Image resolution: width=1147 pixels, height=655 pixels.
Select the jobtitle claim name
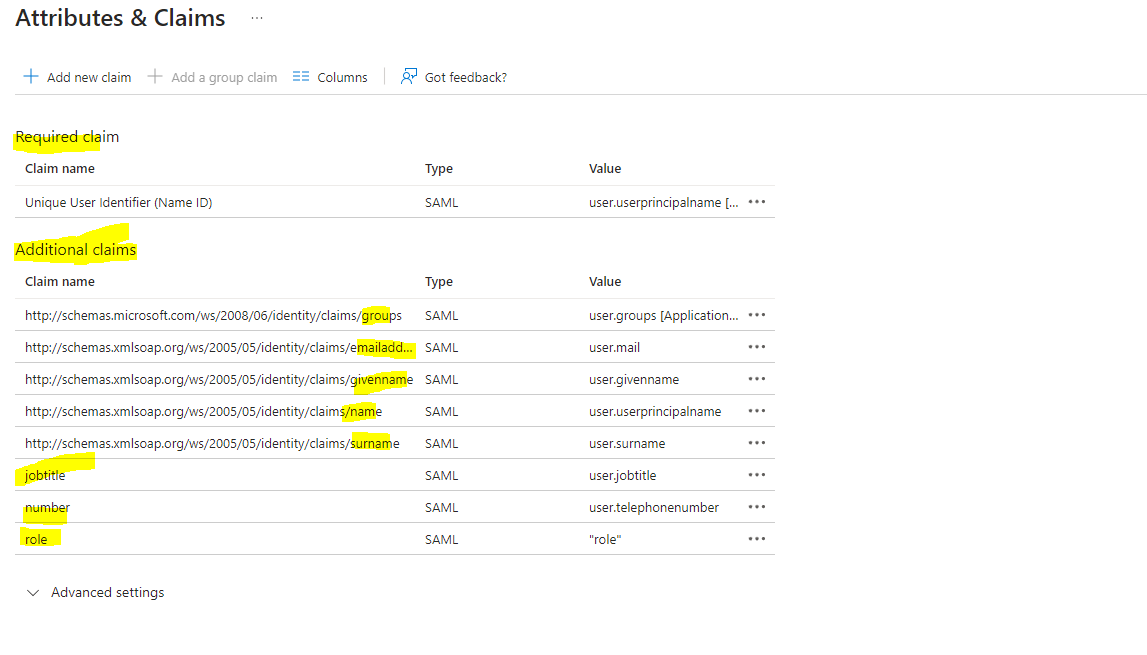pyautogui.click(x=45, y=476)
